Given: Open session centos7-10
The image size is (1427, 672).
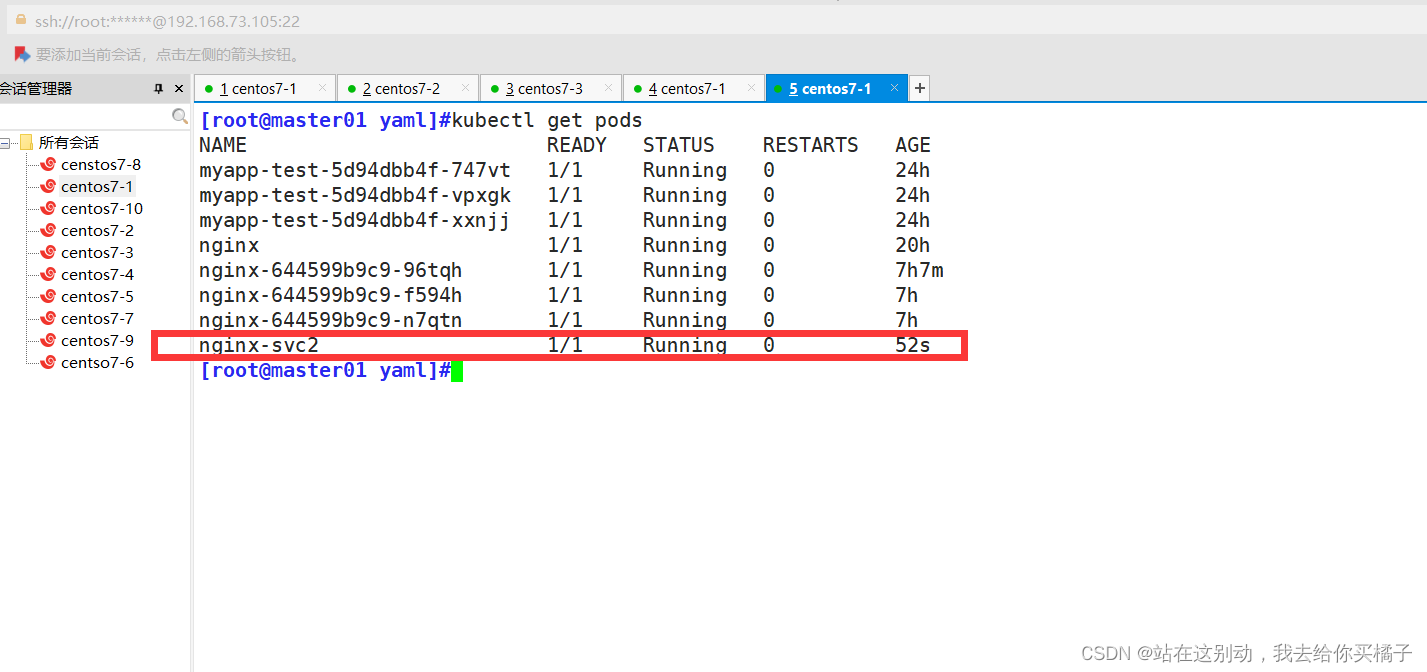Looking at the screenshot, I should [x=102, y=208].
